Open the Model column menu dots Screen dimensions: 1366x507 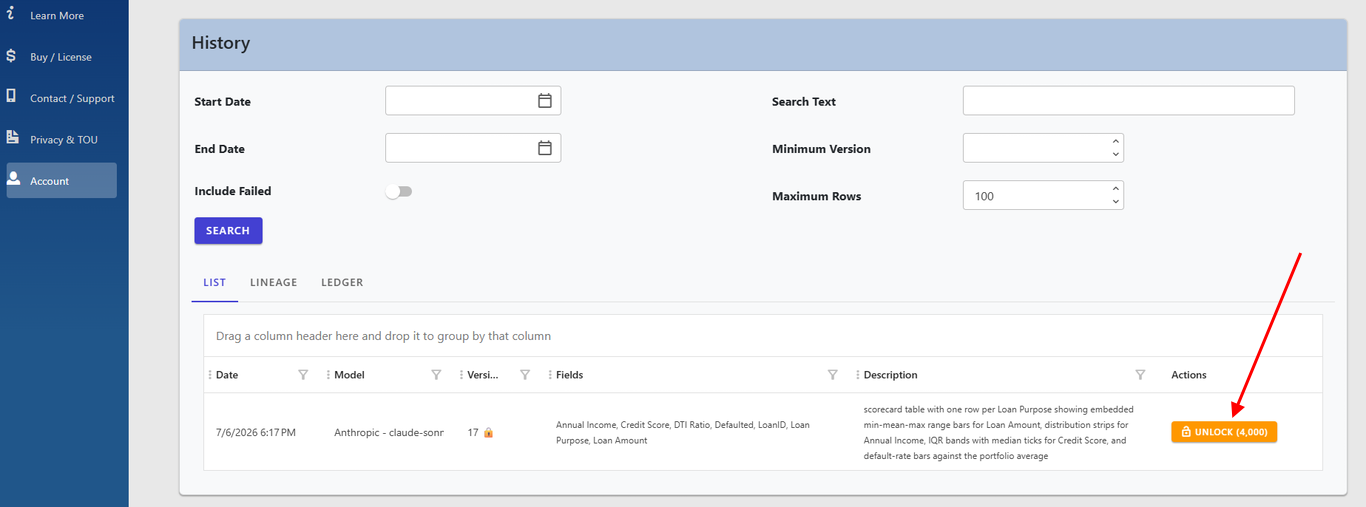pos(328,375)
